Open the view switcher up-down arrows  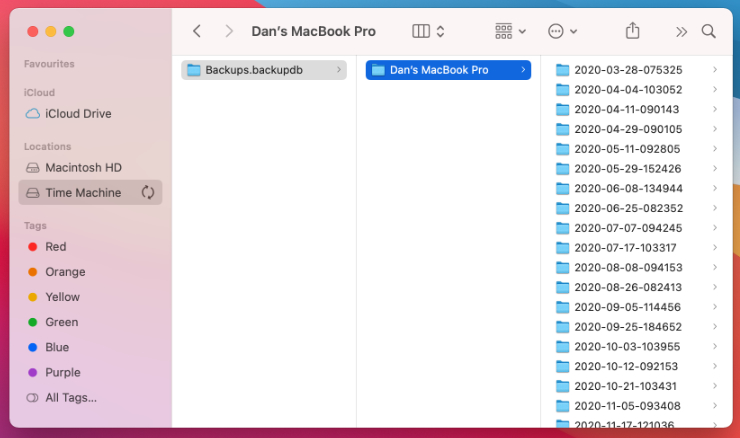(x=440, y=32)
